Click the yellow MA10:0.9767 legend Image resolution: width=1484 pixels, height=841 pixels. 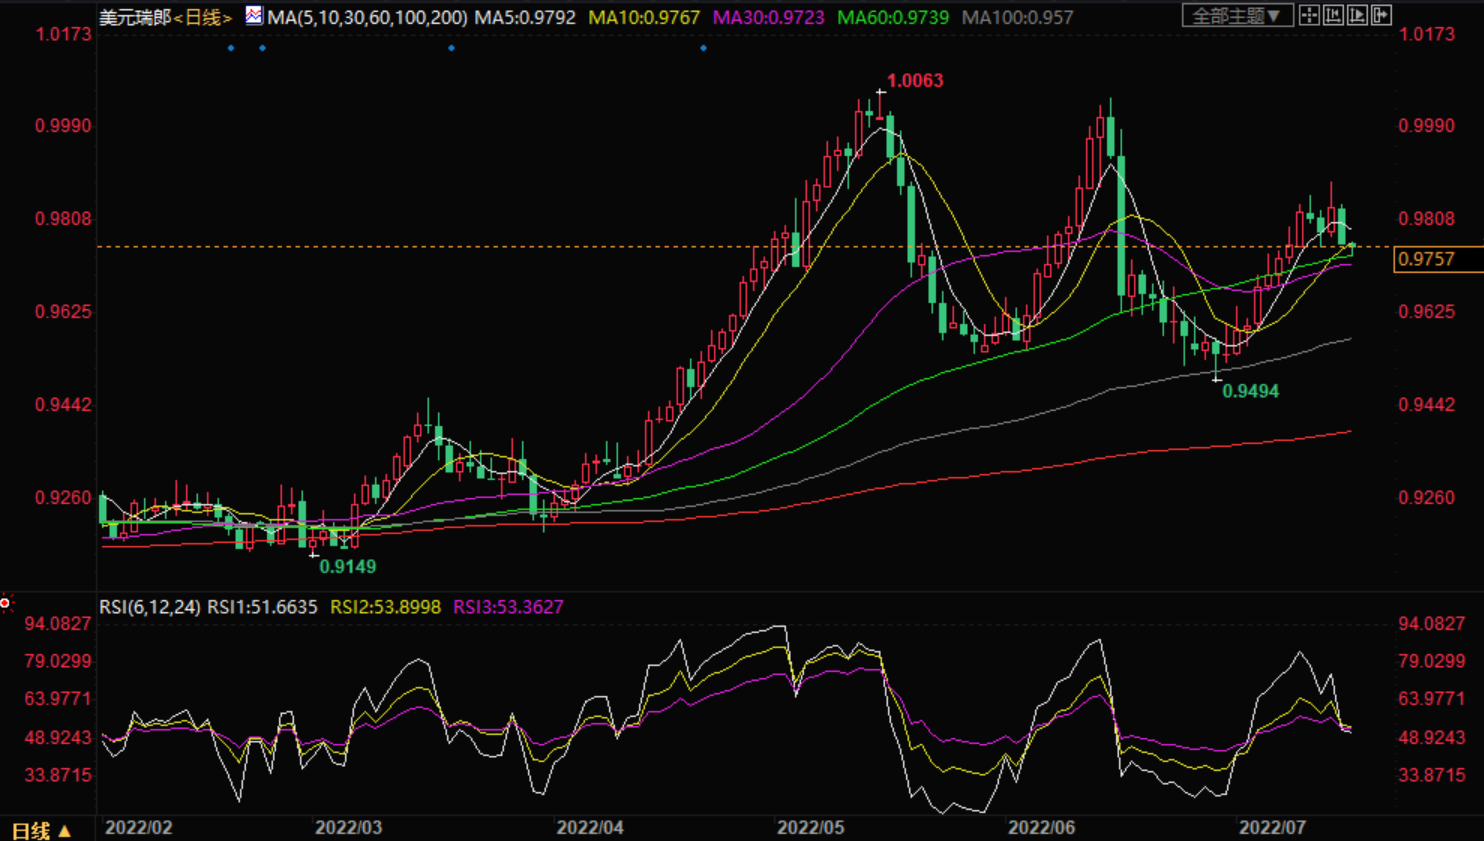(643, 18)
